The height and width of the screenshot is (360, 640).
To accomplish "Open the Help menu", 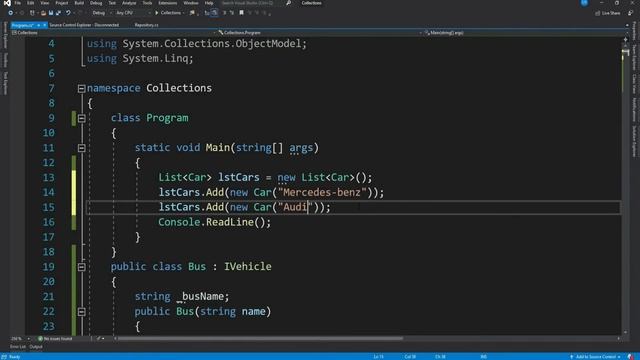I will (x=209, y=3).
